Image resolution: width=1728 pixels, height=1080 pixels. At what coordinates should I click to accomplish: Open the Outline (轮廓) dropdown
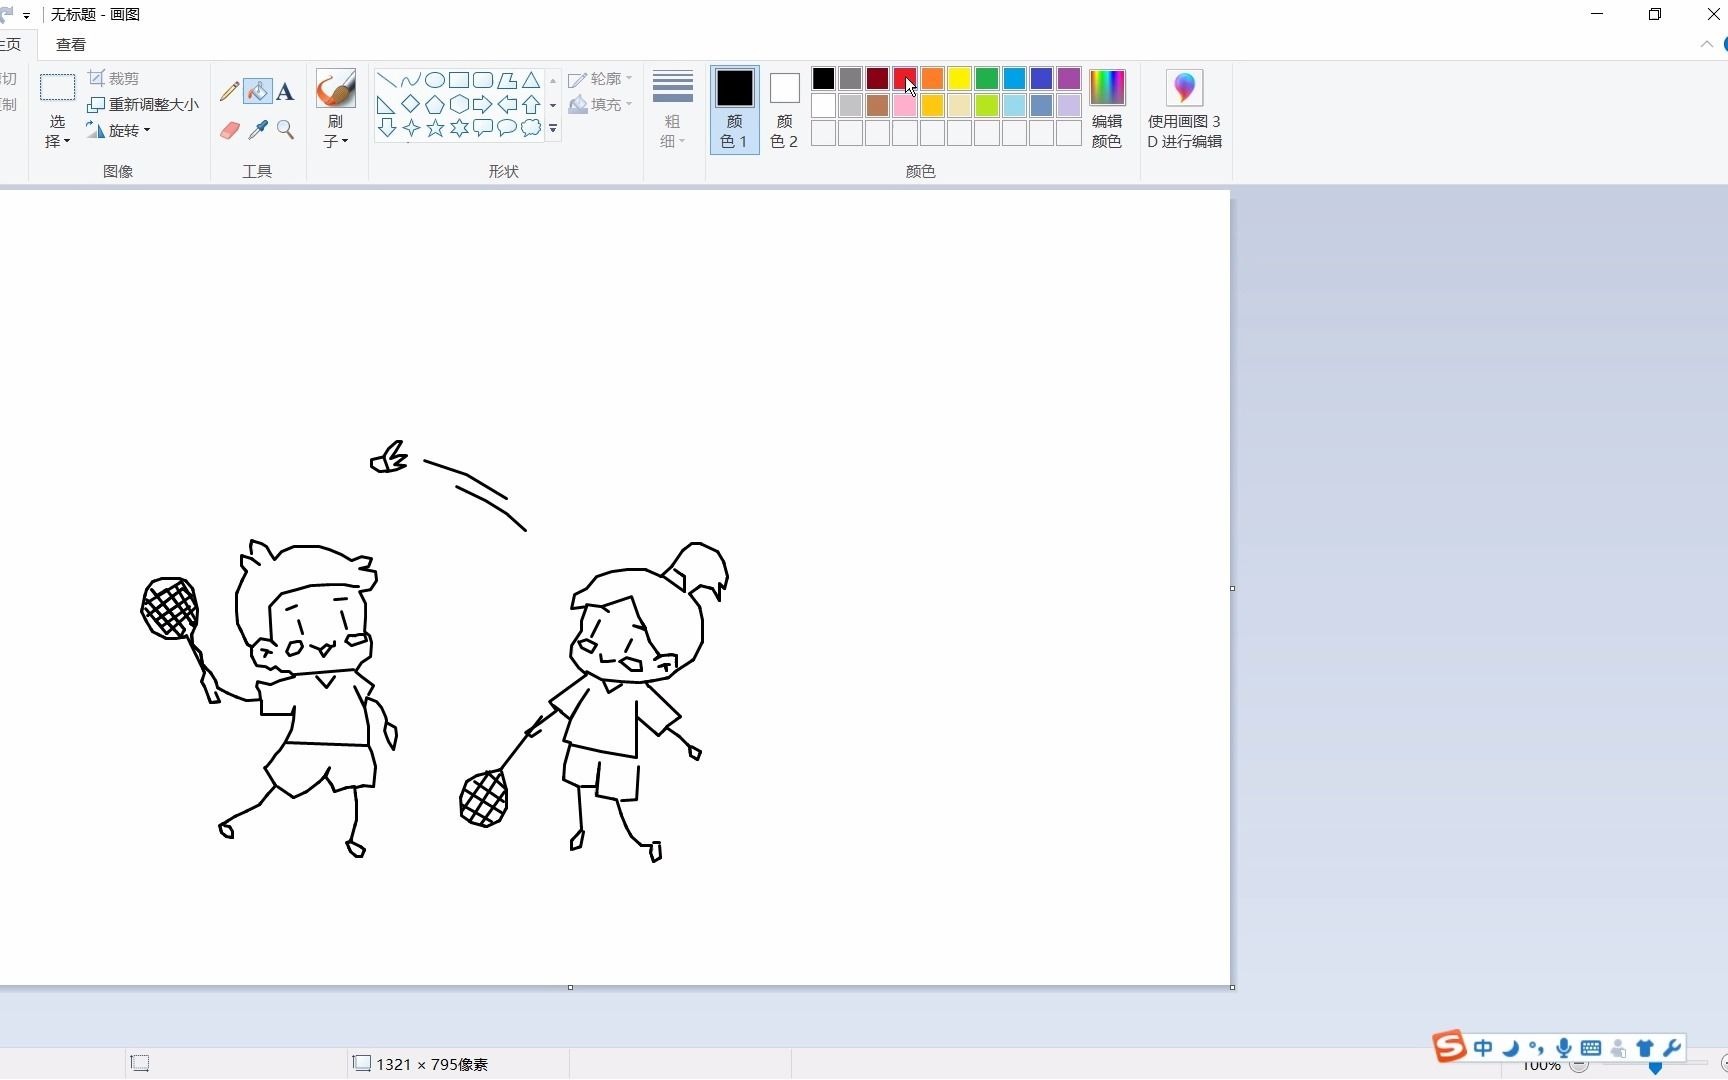[600, 78]
